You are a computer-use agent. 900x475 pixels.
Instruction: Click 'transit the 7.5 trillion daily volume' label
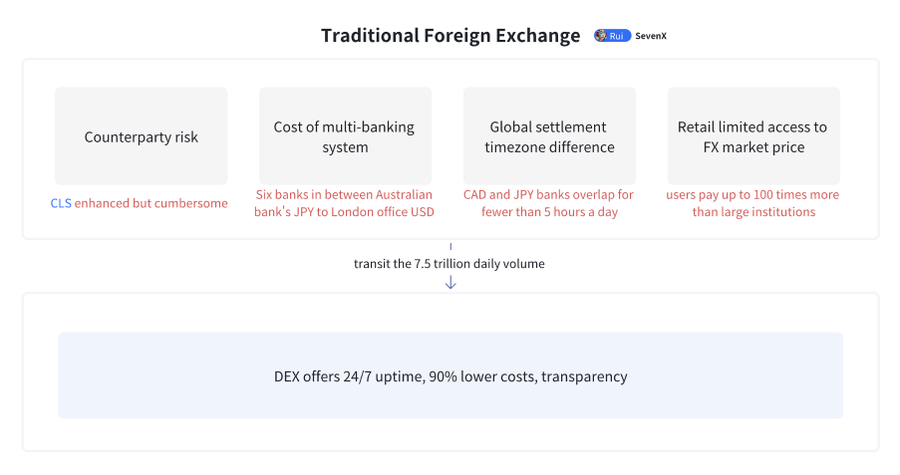[x=450, y=264]
